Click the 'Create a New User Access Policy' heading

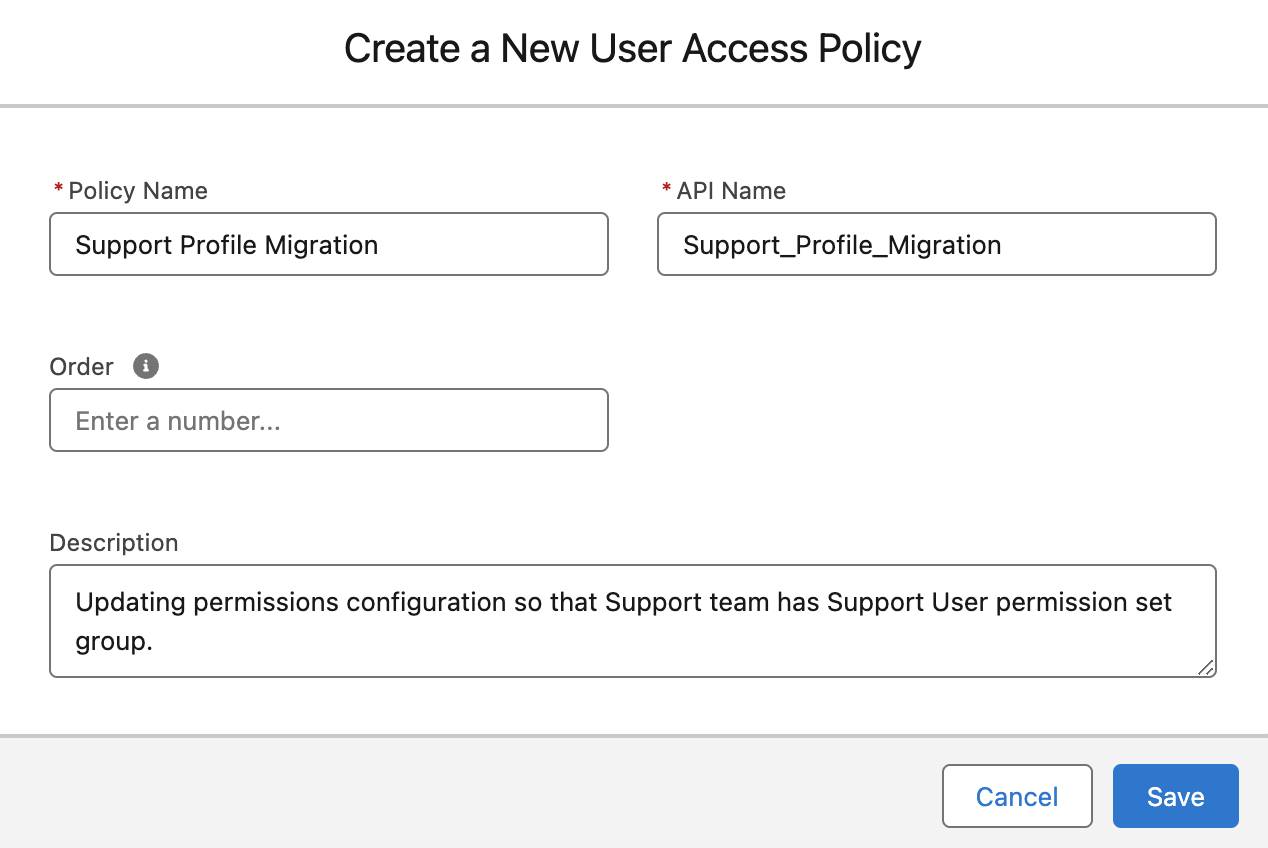[x=633, y=48]
